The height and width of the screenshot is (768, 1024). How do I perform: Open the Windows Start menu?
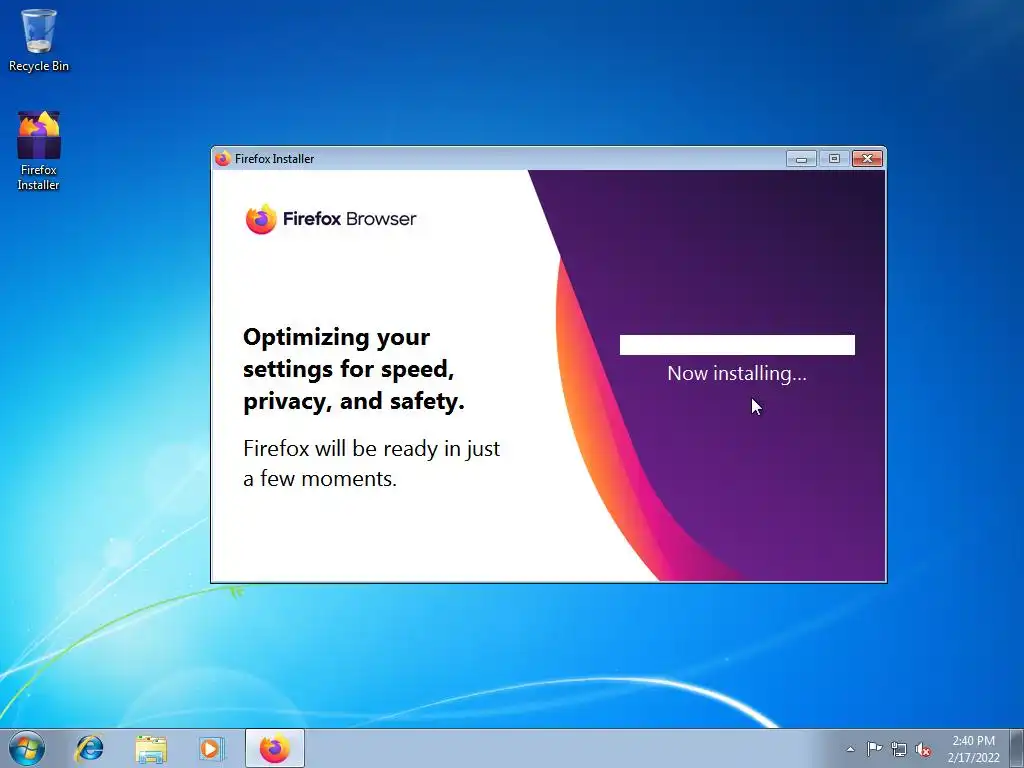click(x=27, y=748)
